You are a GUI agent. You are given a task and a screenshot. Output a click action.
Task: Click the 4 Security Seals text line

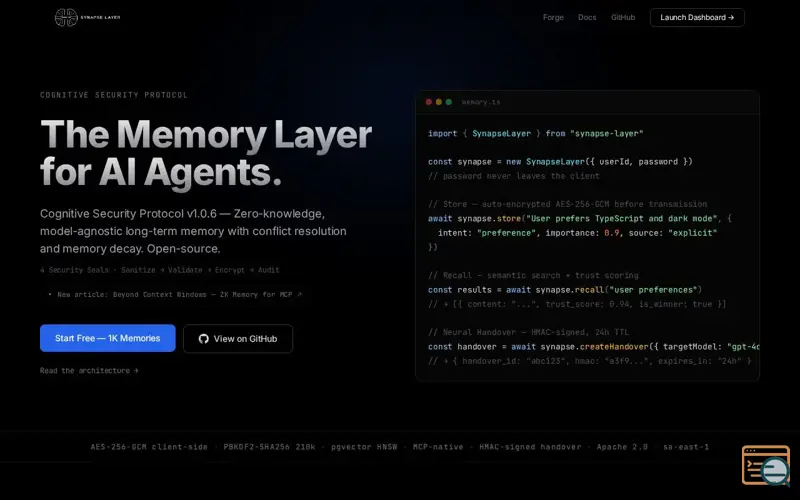(x=160, y=270)
